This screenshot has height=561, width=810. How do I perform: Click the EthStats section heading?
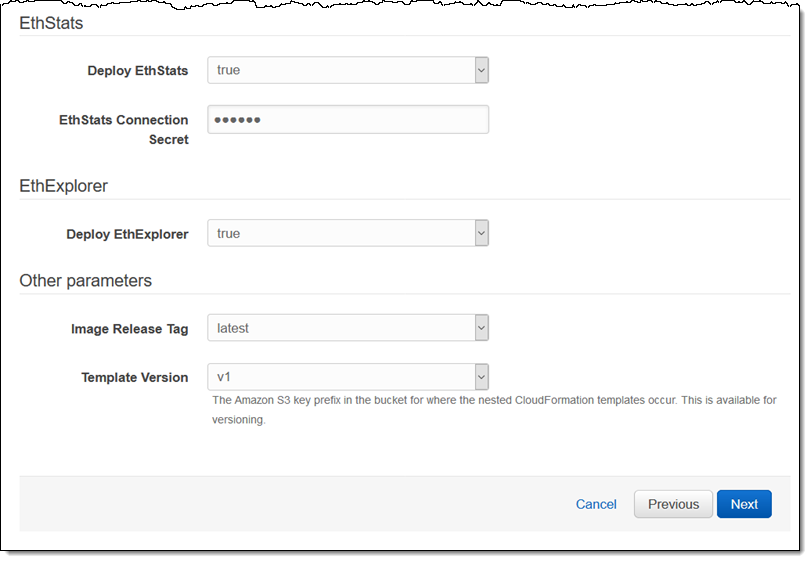[51, 21]
